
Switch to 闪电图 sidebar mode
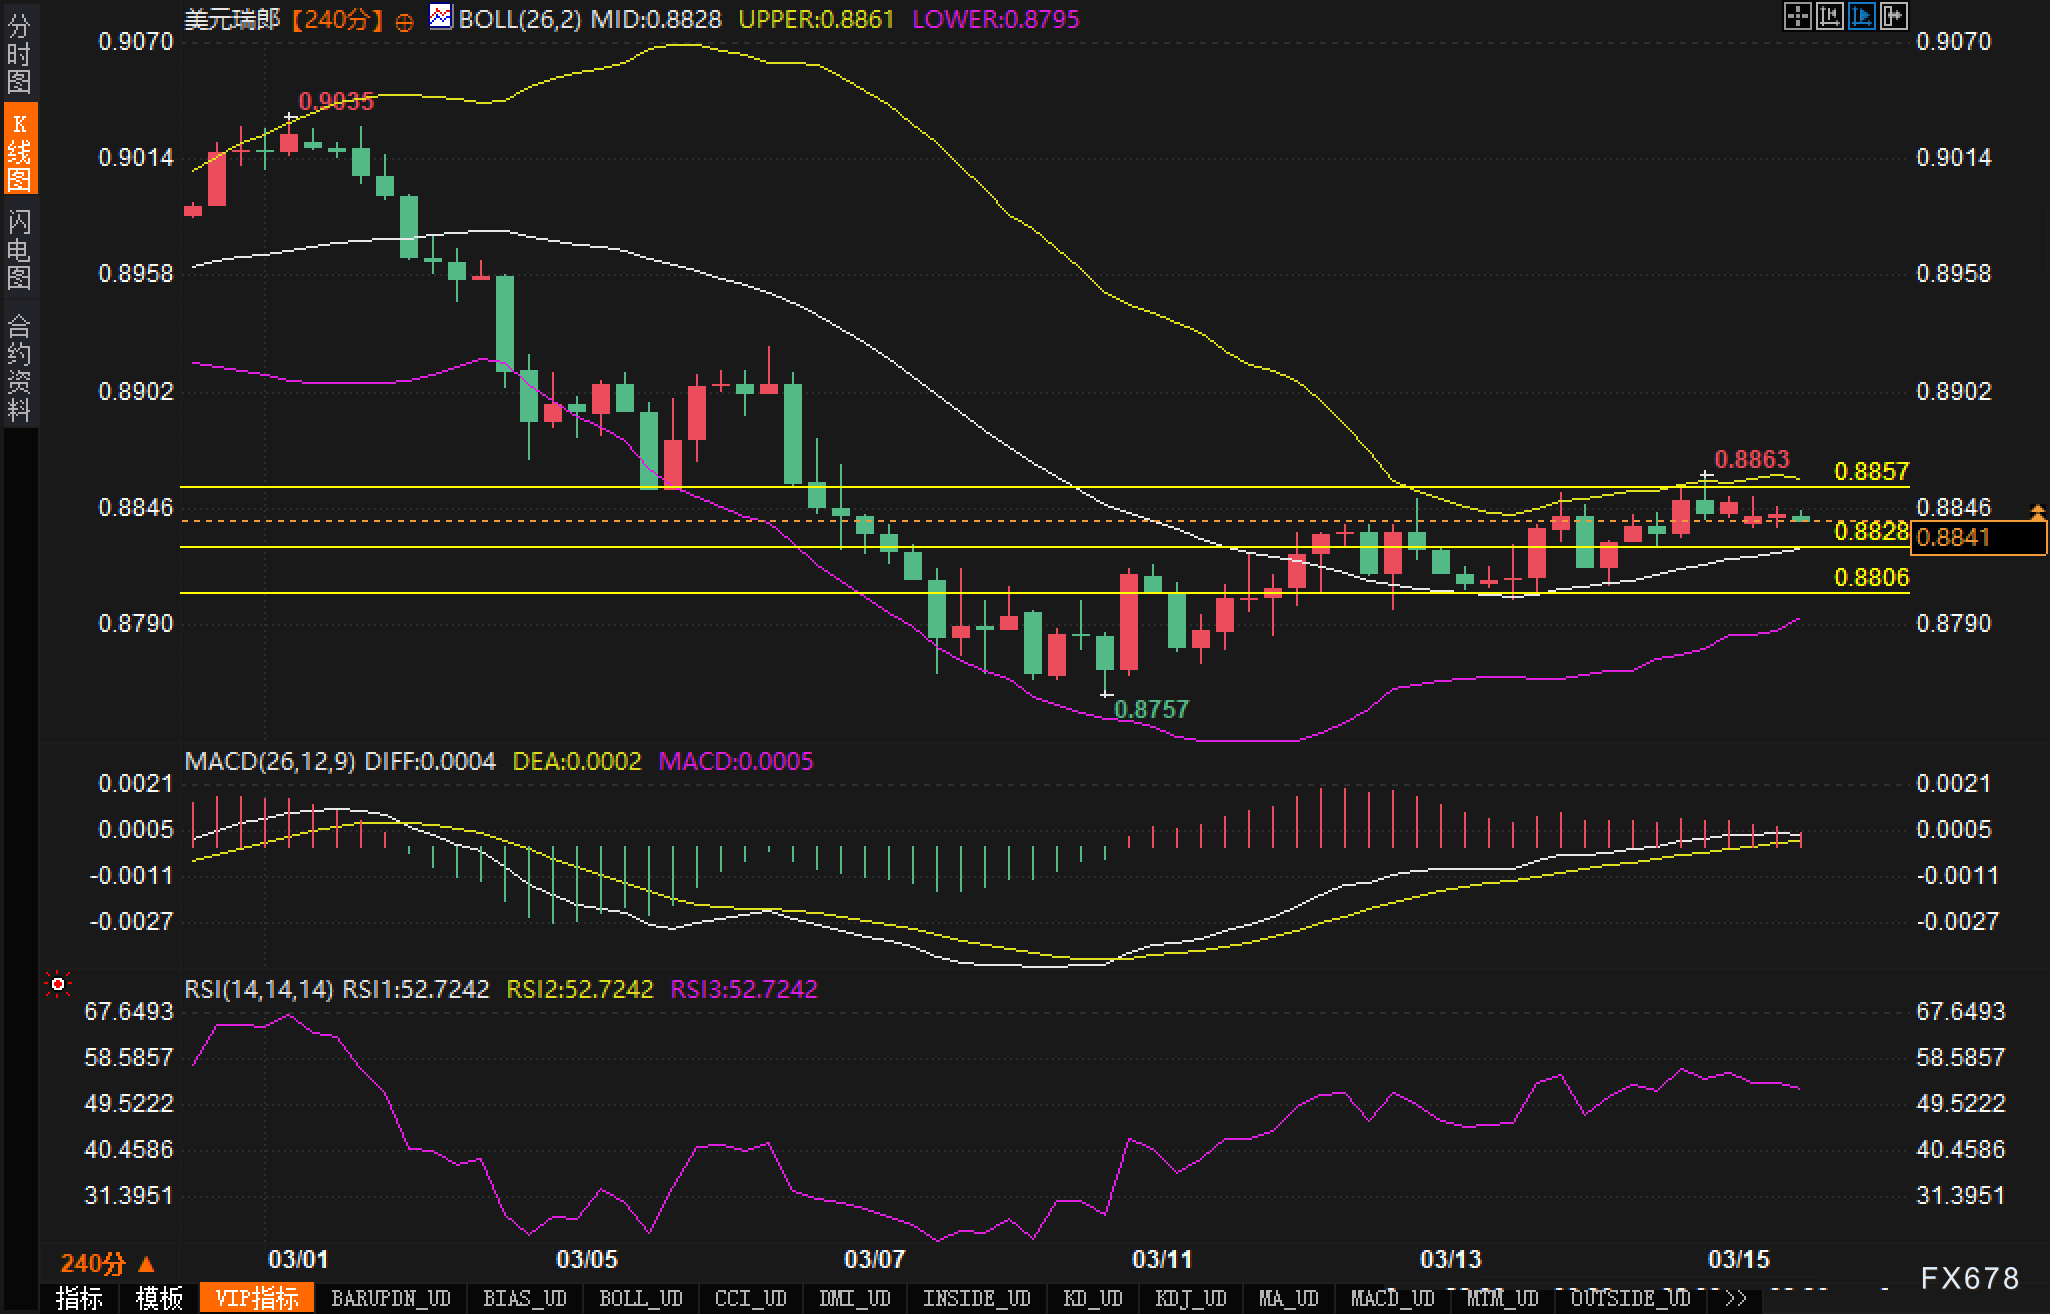pyautogui.click(x=19, y=249)
